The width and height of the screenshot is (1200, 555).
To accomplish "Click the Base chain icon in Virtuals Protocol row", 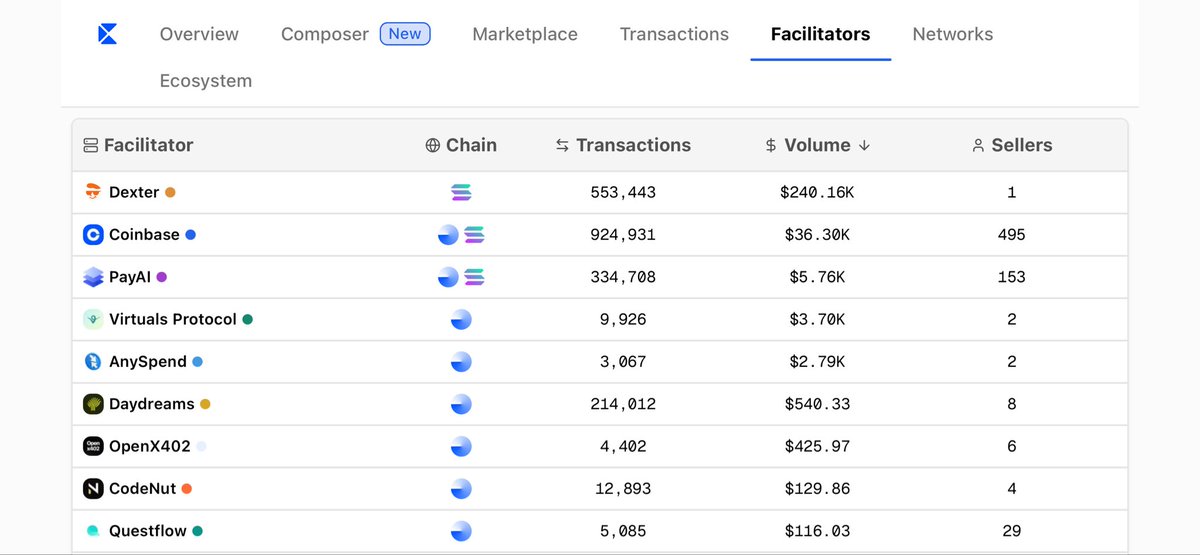I will click(x=461, y=319).
